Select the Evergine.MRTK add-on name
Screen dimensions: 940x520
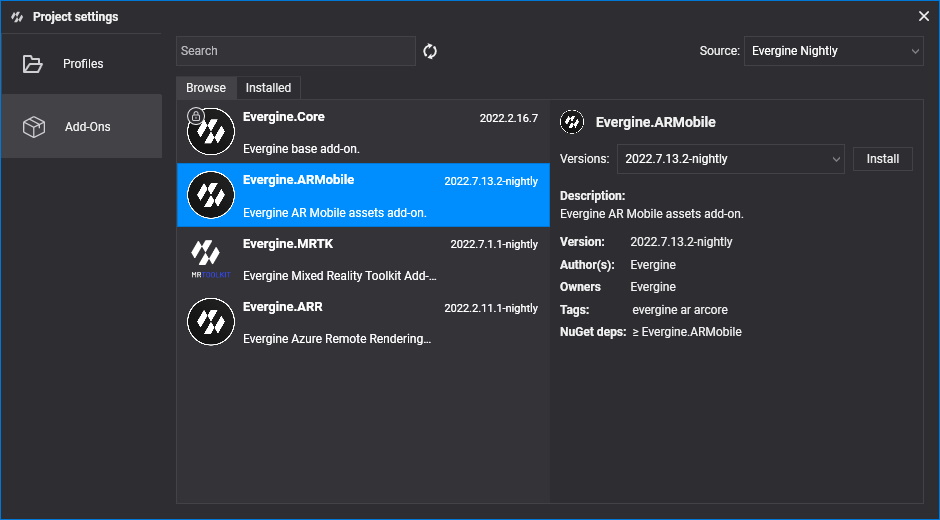[288, 244]
